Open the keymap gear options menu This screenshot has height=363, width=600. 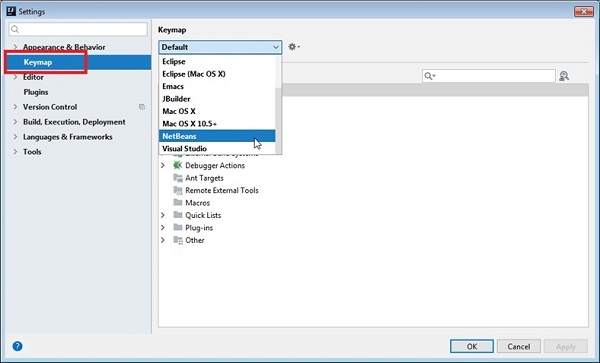294,47
